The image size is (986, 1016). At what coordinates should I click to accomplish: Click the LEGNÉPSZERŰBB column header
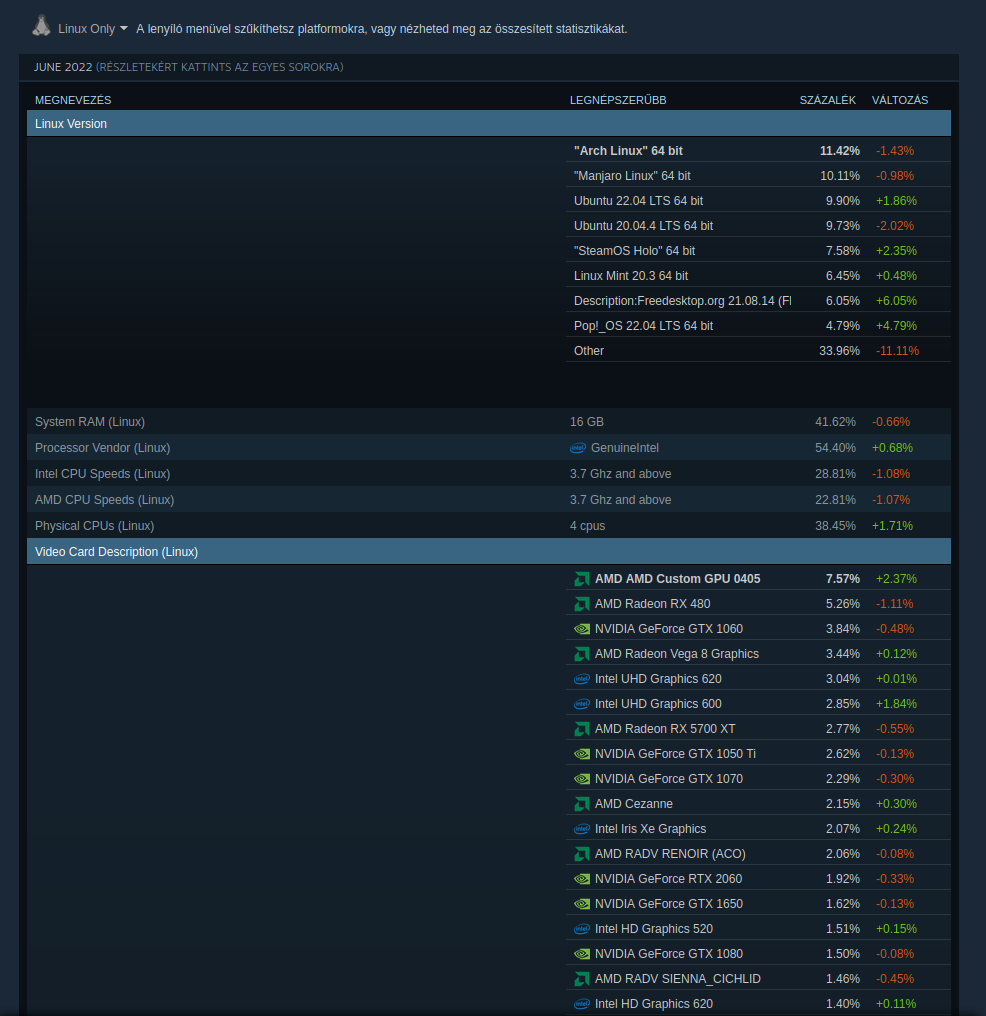coord(618,100)
